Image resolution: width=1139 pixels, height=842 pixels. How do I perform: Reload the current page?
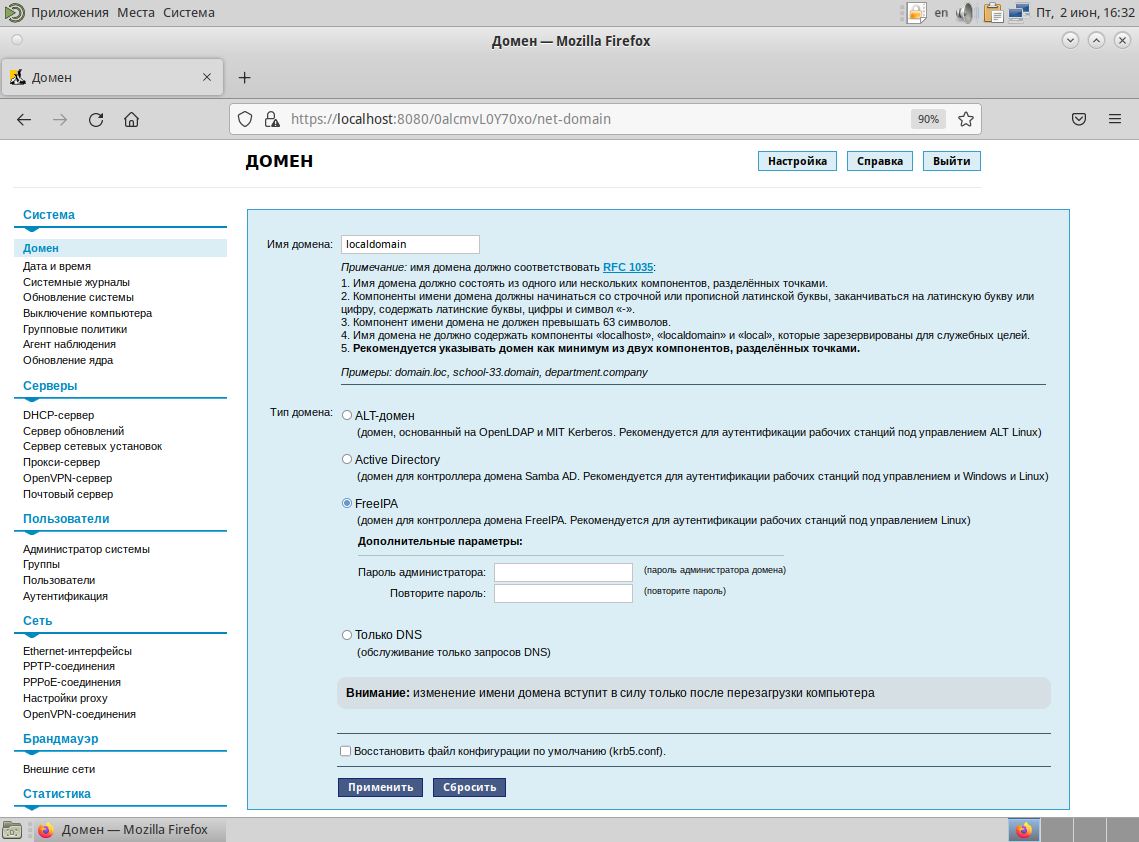[96, 119]
